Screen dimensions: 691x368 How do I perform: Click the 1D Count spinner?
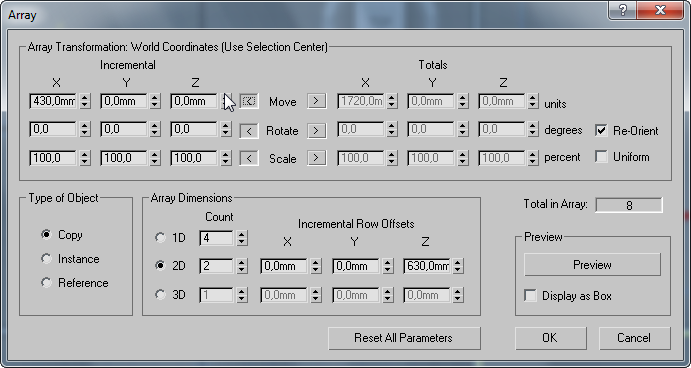241,238
